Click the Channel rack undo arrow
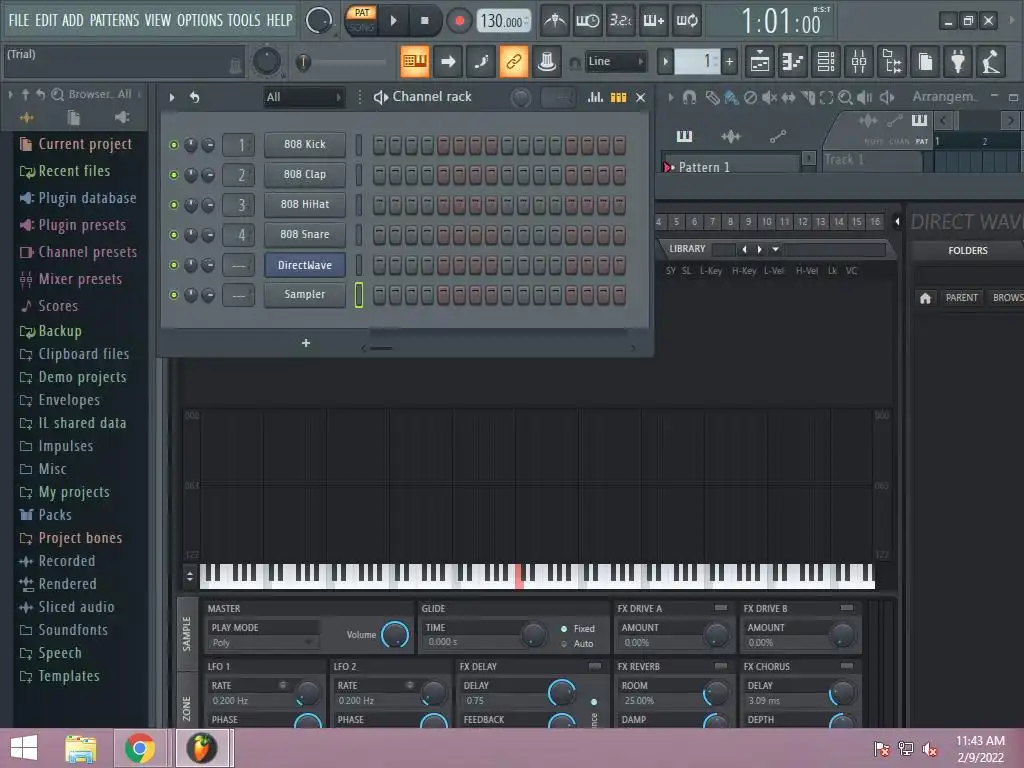Viewport: 1024px width, 768px height. click(194, 97)
